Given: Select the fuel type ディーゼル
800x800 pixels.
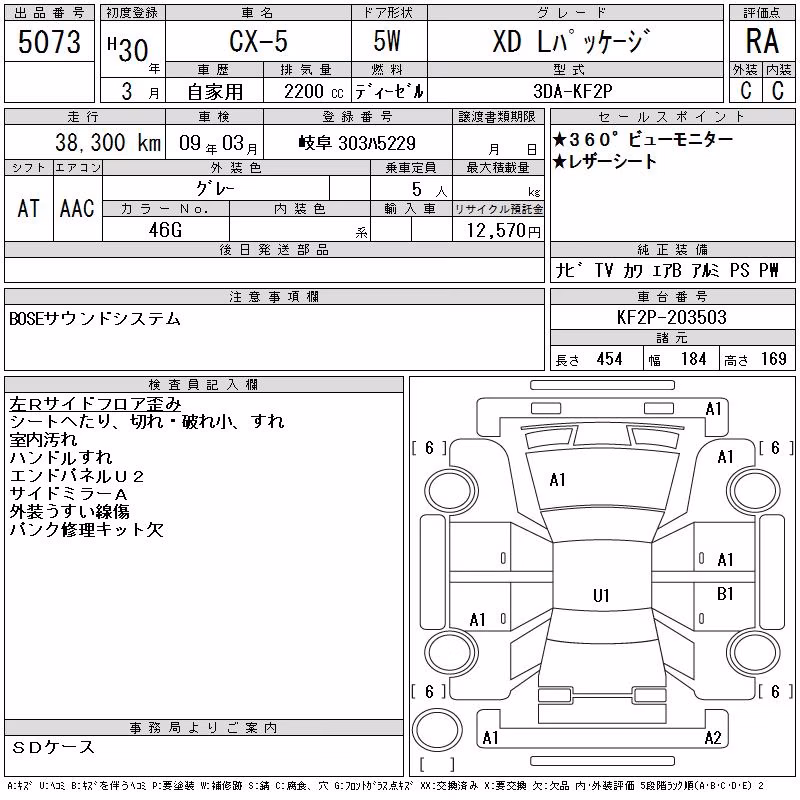Looking at the screenshot, I should (389, 91).
